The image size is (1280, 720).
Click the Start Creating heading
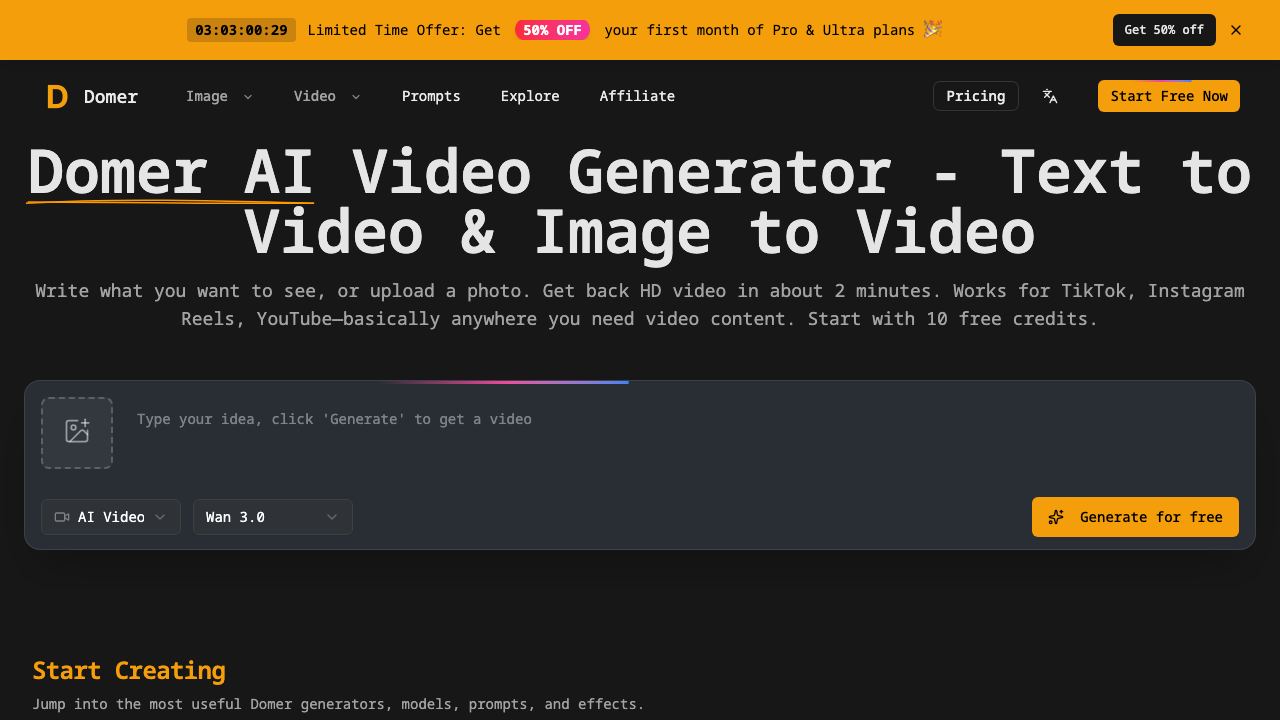tap(129, 670)
